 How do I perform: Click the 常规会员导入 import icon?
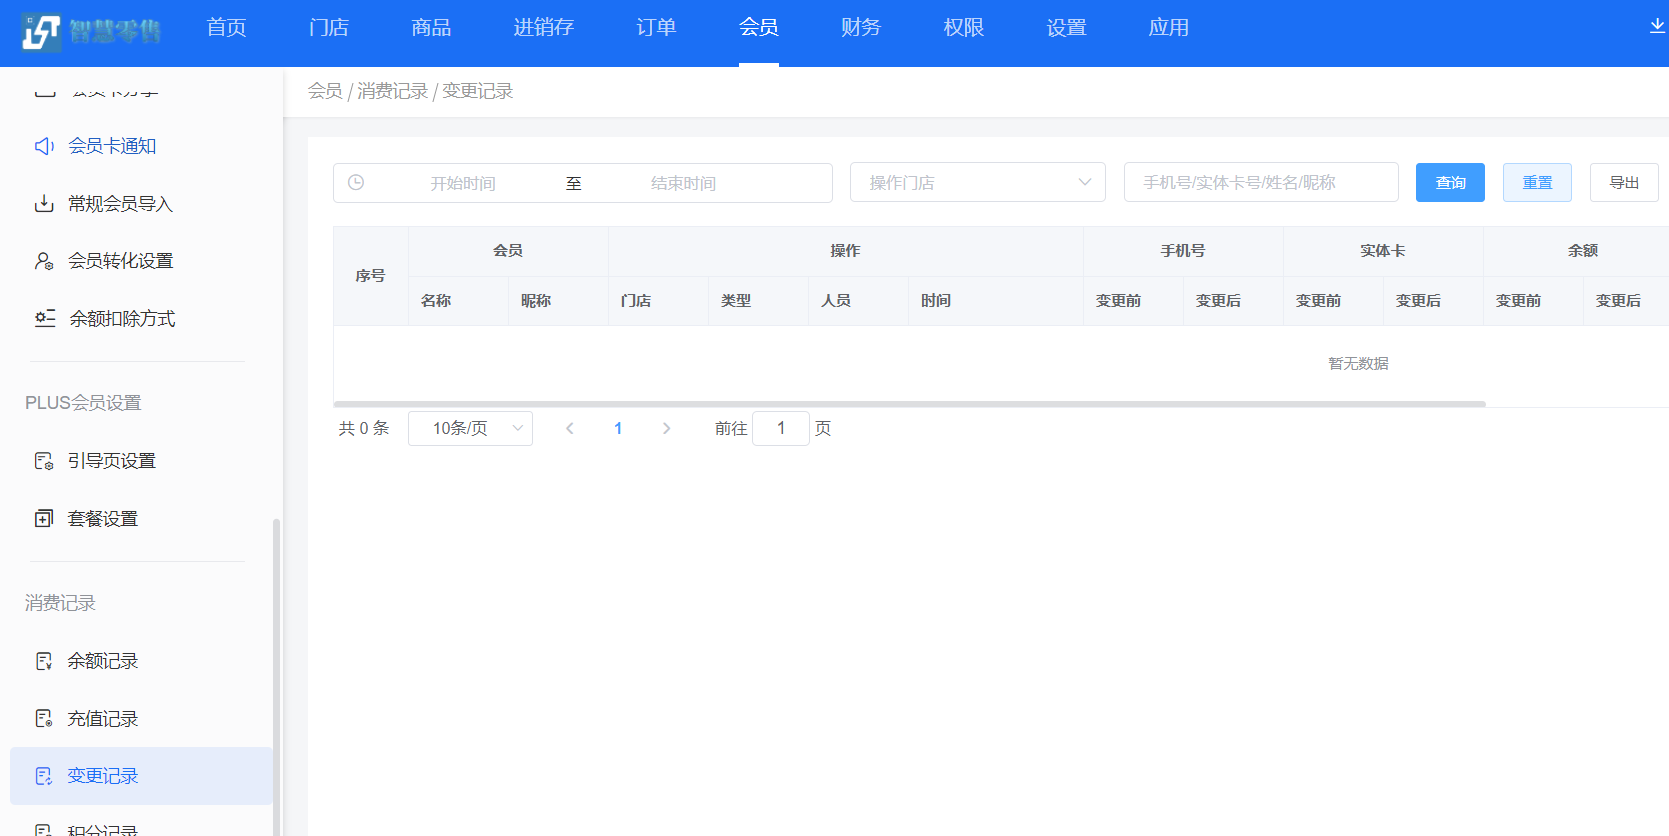pyautogui.click(x=44, y=204)
